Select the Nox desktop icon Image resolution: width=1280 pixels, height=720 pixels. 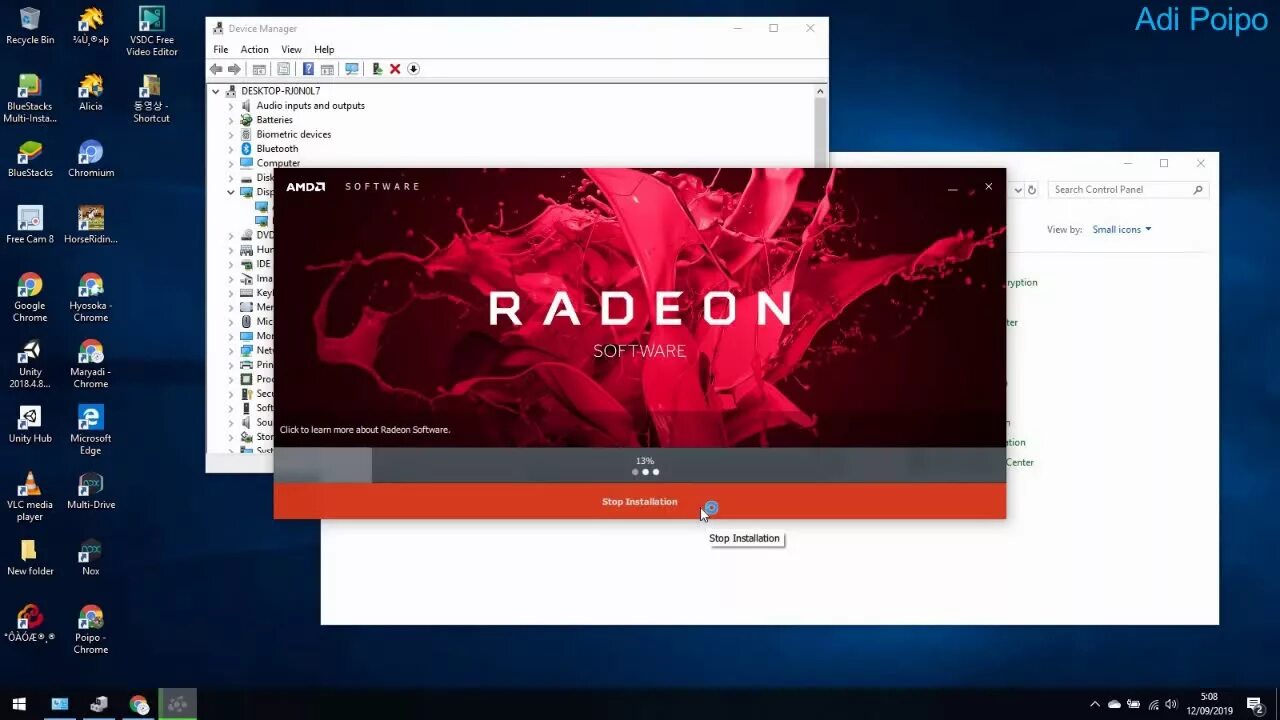(x=91, y=557)
